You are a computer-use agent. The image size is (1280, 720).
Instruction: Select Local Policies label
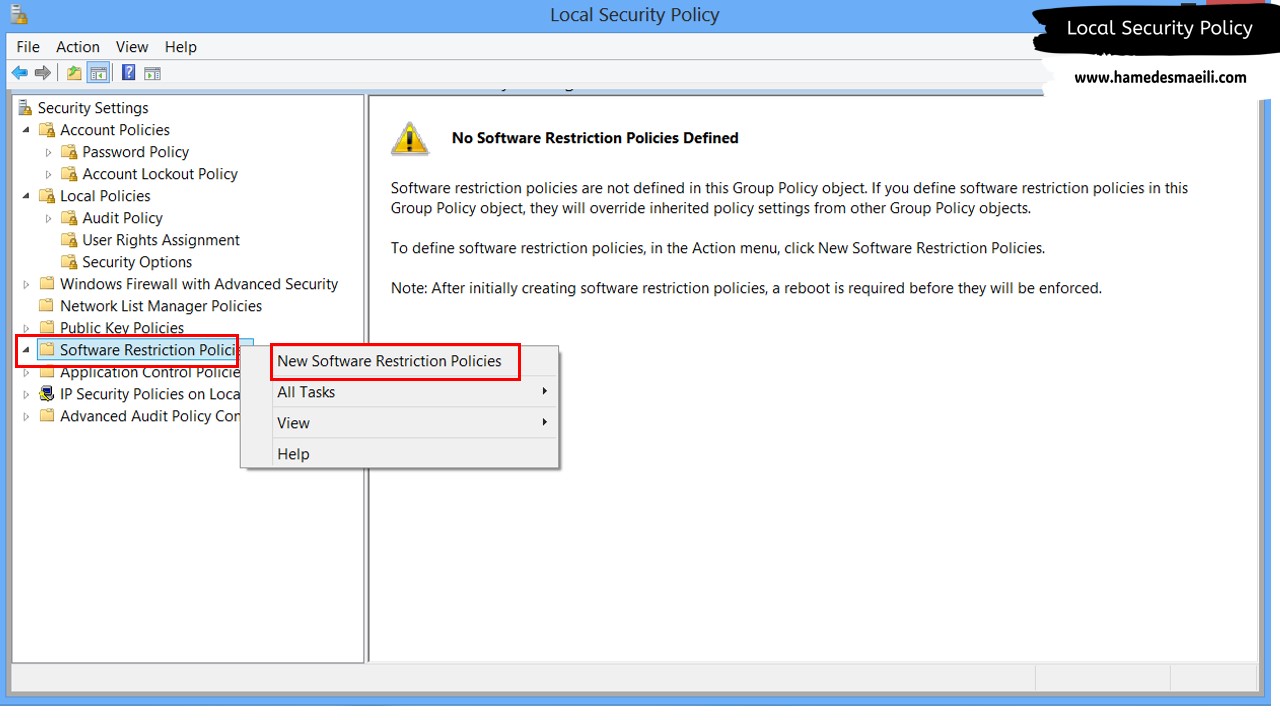(105, 196)
